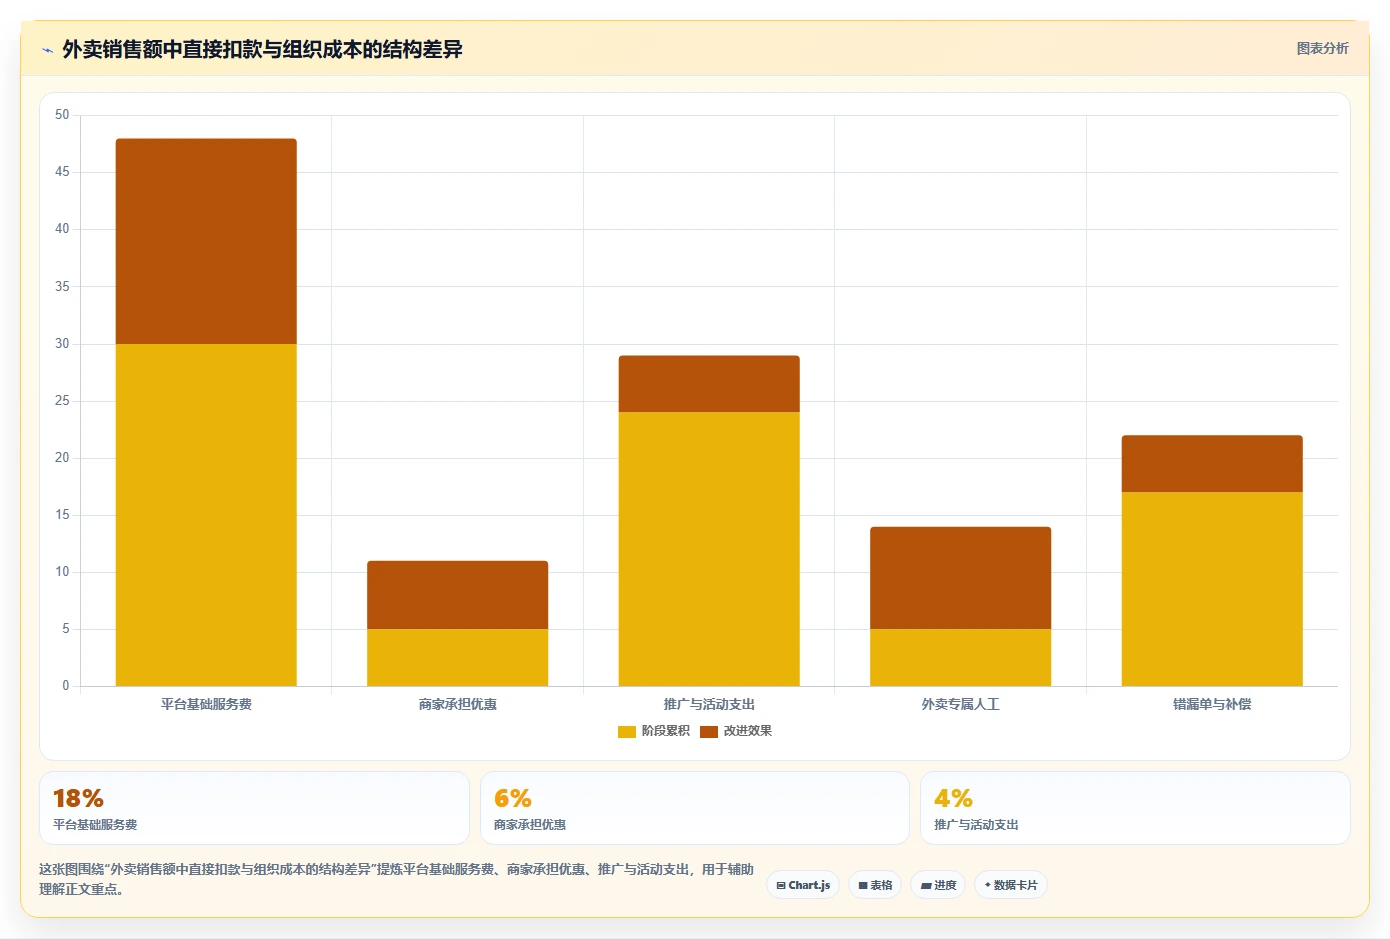The width and height of the screenshot is (1390, 939).
Task: Select the 表格 tag chip
Action: 875,885
